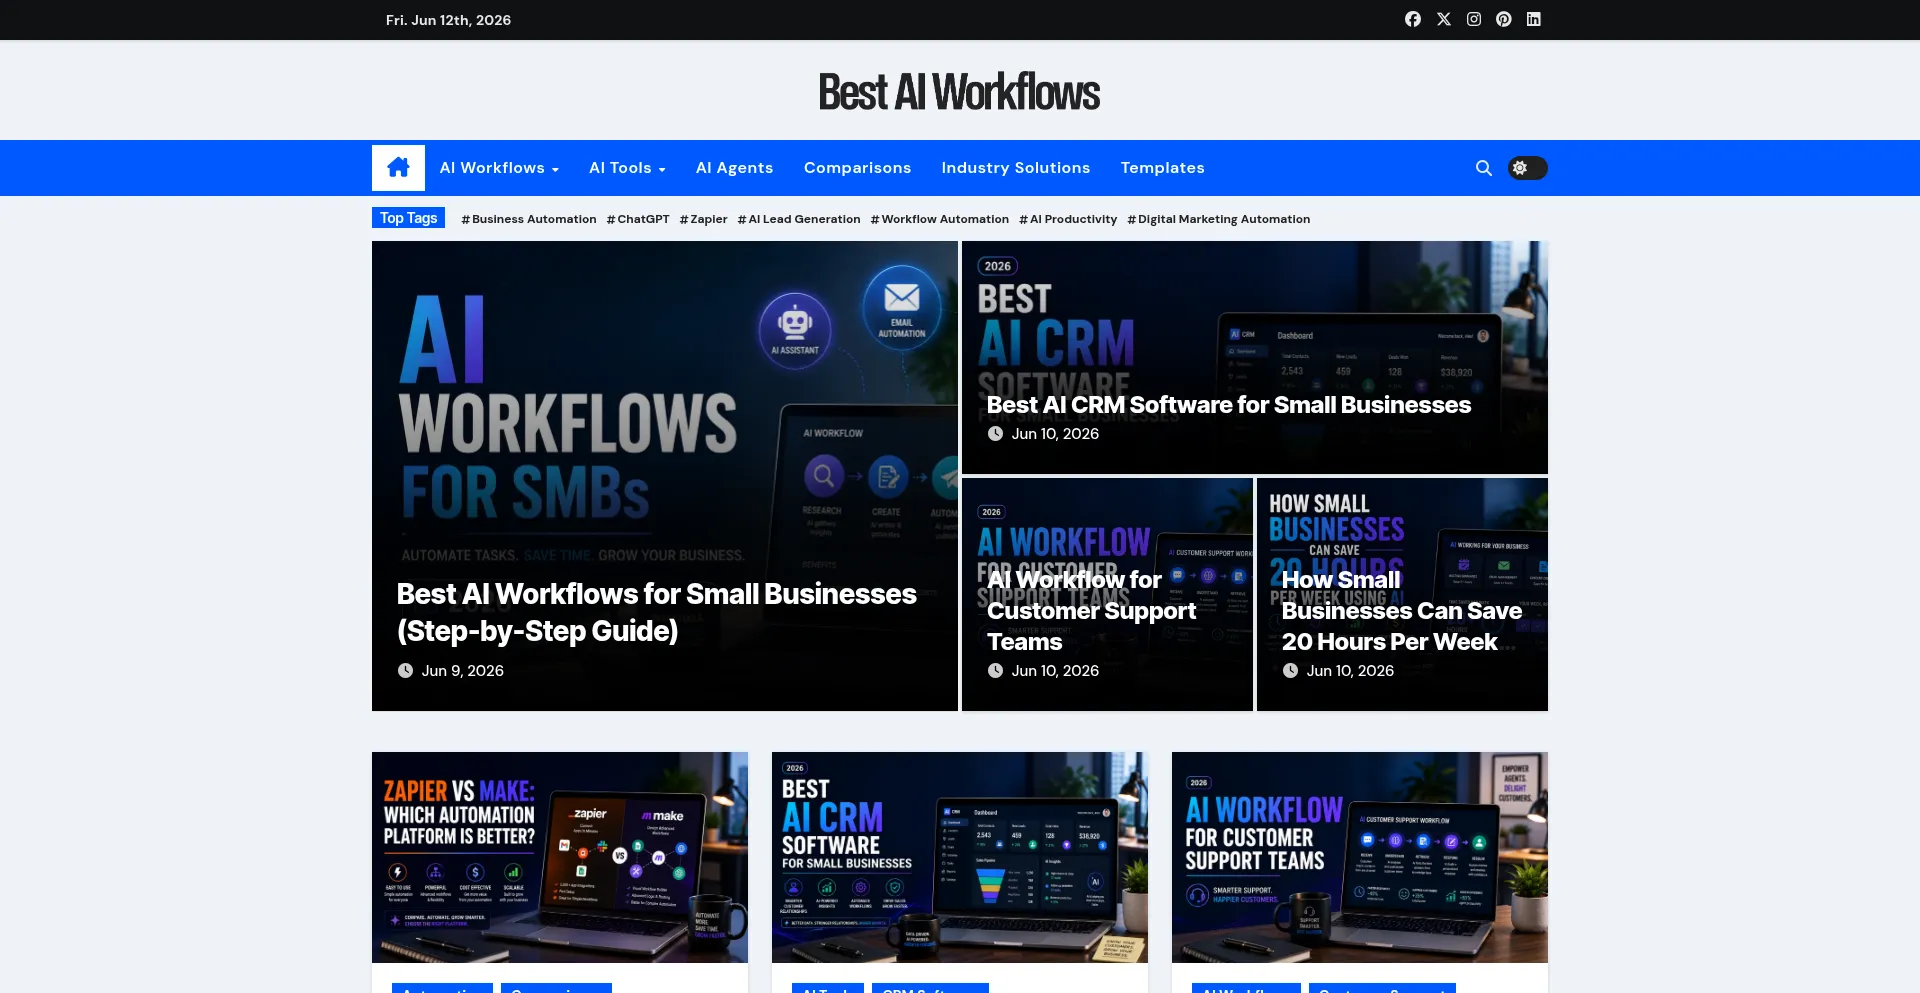Toggle the dark mode switch
The height and width of the screenshot is (993, 1920).
pos(1527,168)
